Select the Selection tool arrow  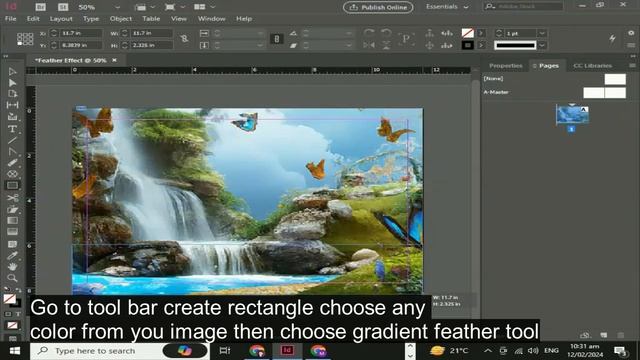point(12,72)
